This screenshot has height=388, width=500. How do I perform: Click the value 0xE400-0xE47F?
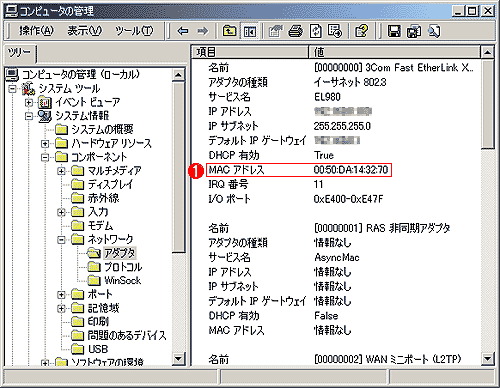[348, 199]
